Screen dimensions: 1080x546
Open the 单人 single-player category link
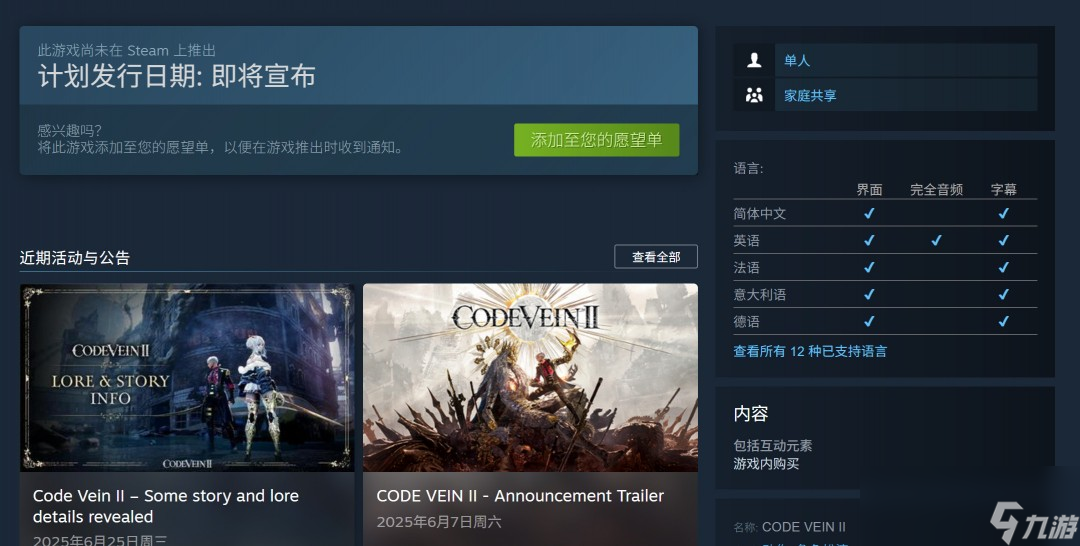pyautogui.click(x=797, y=61)
